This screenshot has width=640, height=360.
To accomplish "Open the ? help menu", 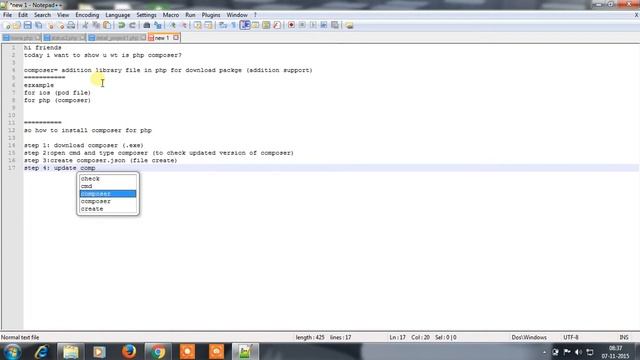I will click(256, 15).
